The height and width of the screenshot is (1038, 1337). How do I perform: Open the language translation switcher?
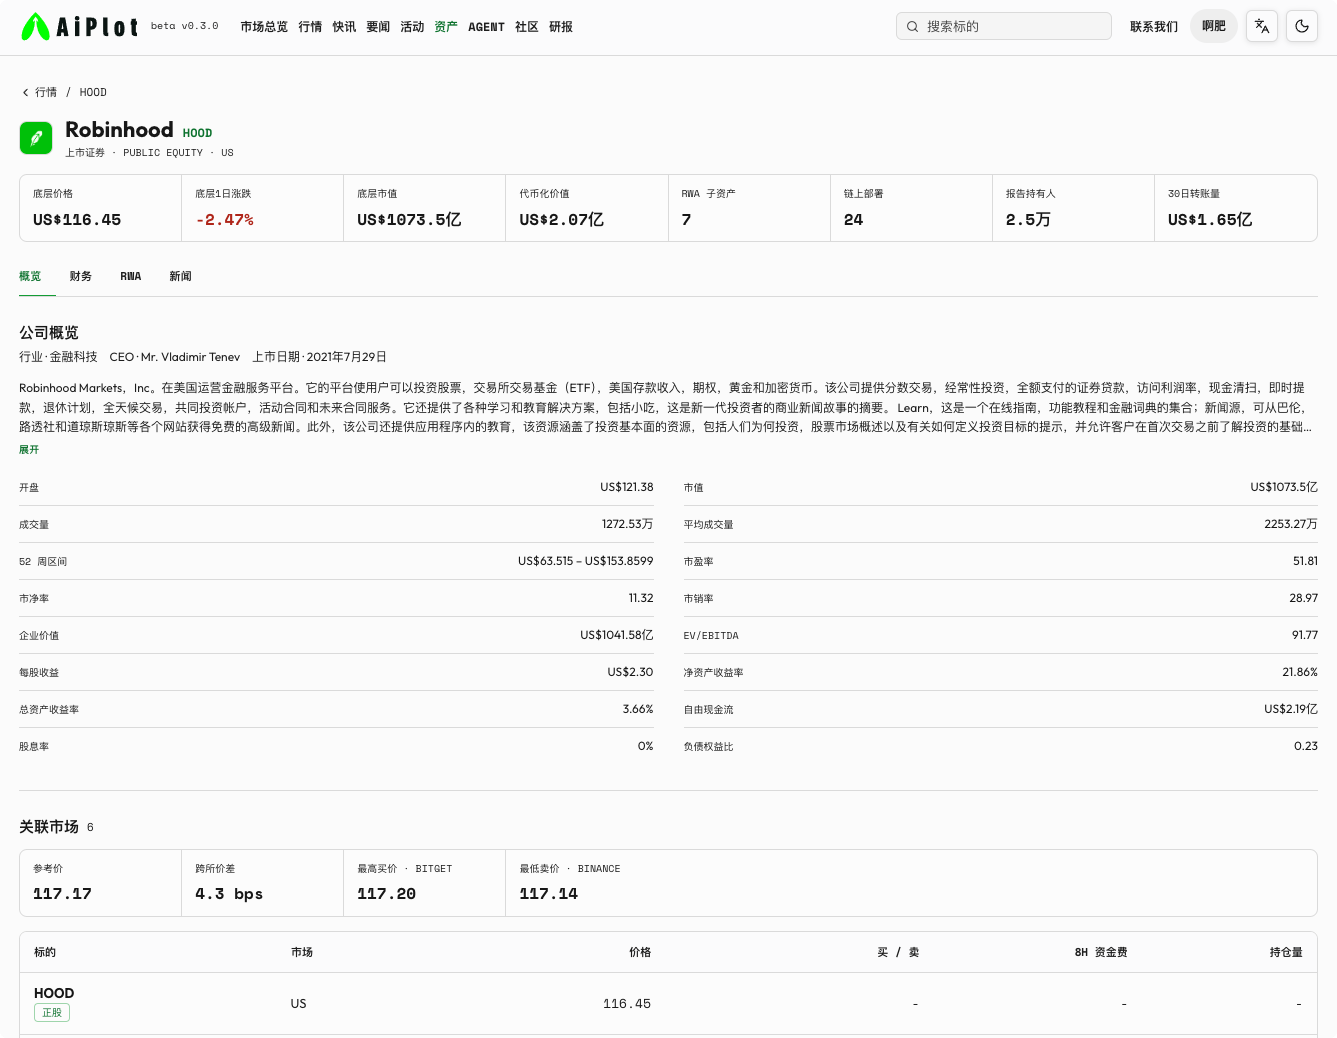tap(1262, 26)
